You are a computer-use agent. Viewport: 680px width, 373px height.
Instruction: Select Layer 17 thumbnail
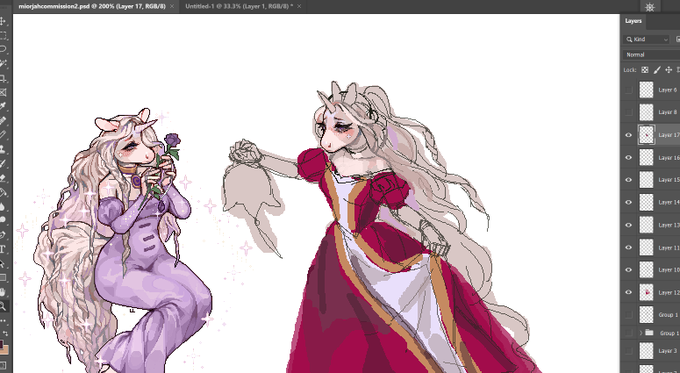[x=646, y=135]
